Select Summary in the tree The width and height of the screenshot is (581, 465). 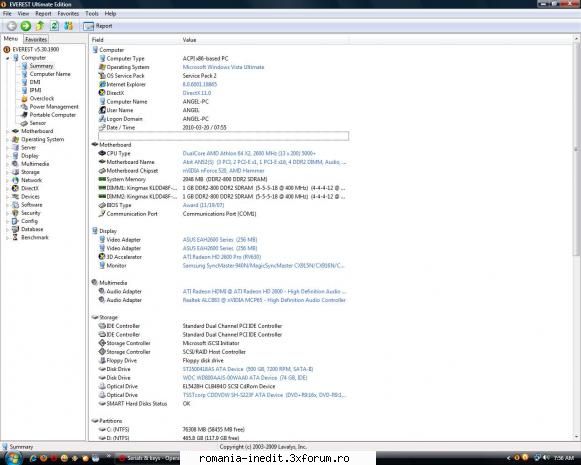[x=42, y=66]
